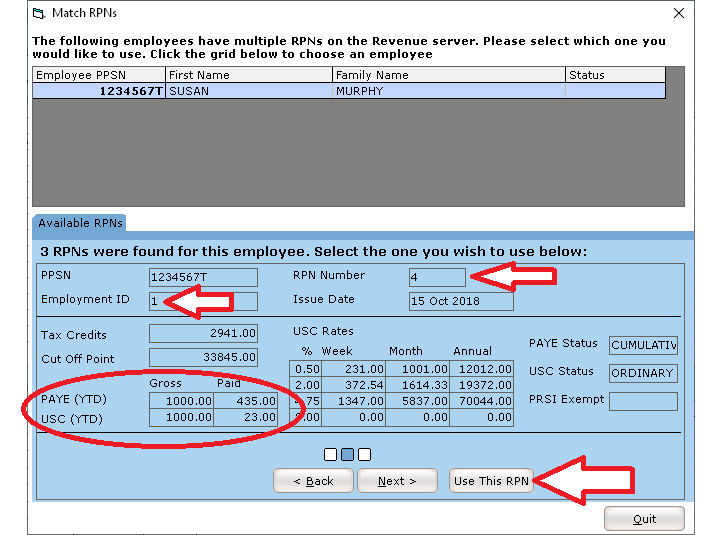
Task: Select the third RPN page indicator square
Action: pos(364,455)
